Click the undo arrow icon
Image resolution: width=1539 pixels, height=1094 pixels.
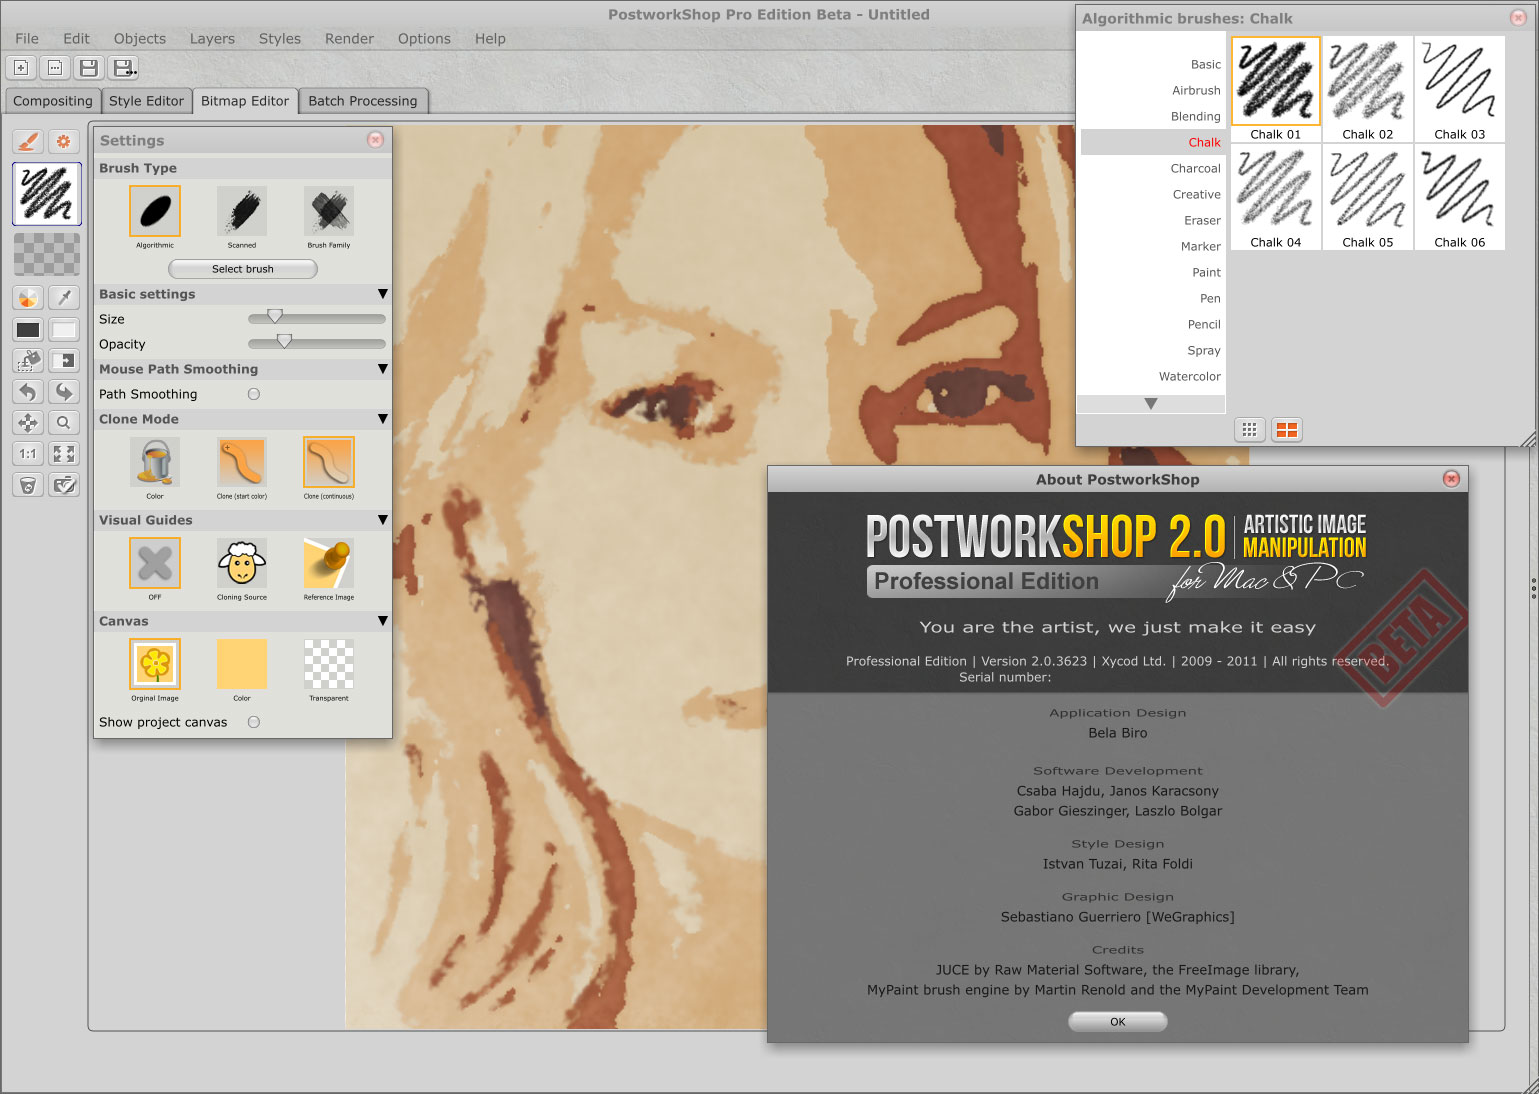tap(28, 392)
